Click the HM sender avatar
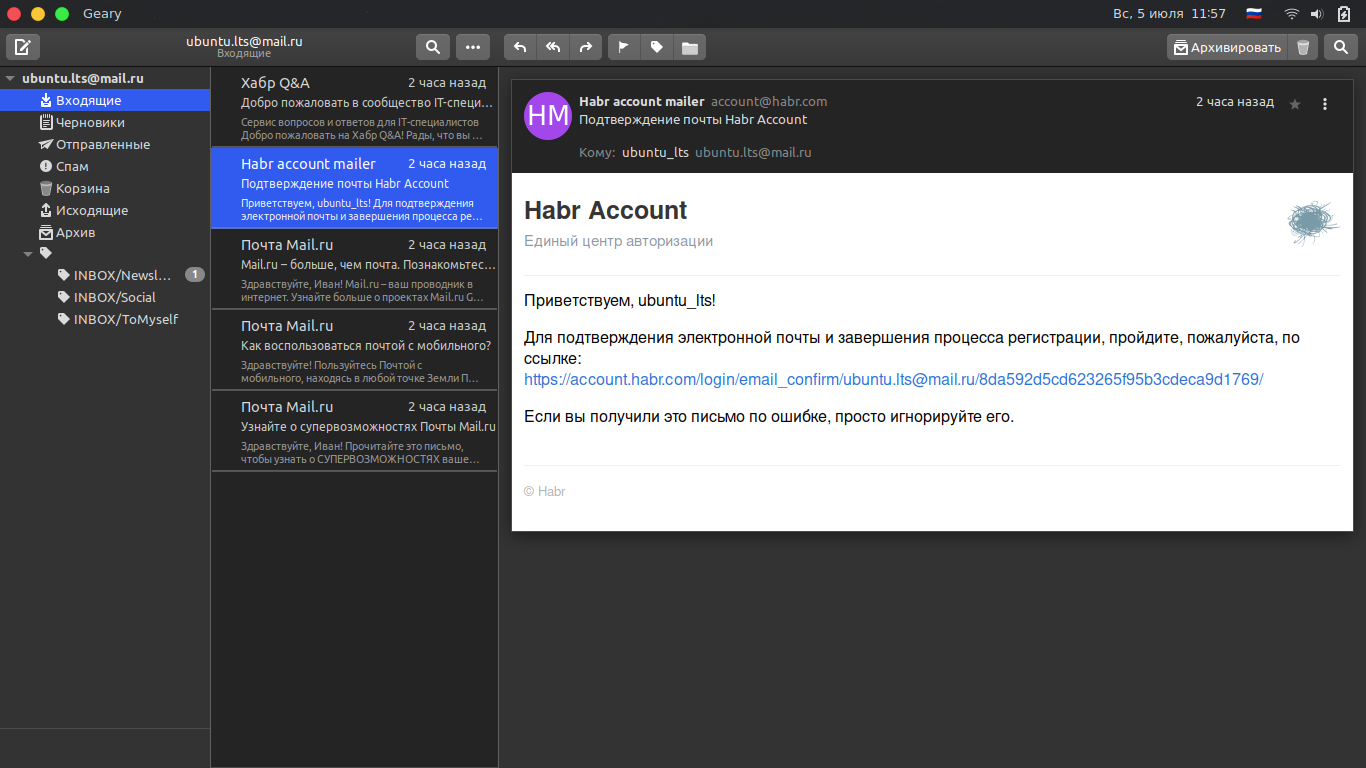The height and width of the screenshot is (768, 1366). tap(548, 115)
